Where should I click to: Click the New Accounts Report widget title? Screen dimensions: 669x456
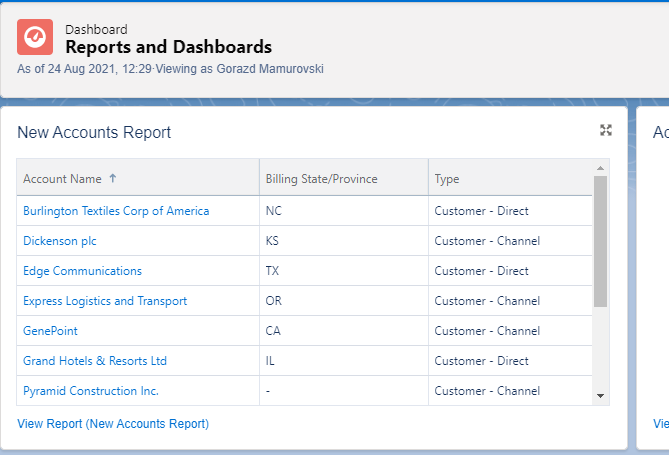pos(94,132)
